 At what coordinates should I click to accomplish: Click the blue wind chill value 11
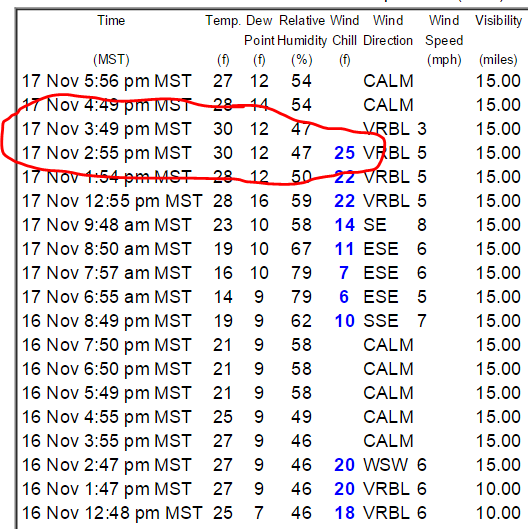[344, 249]
